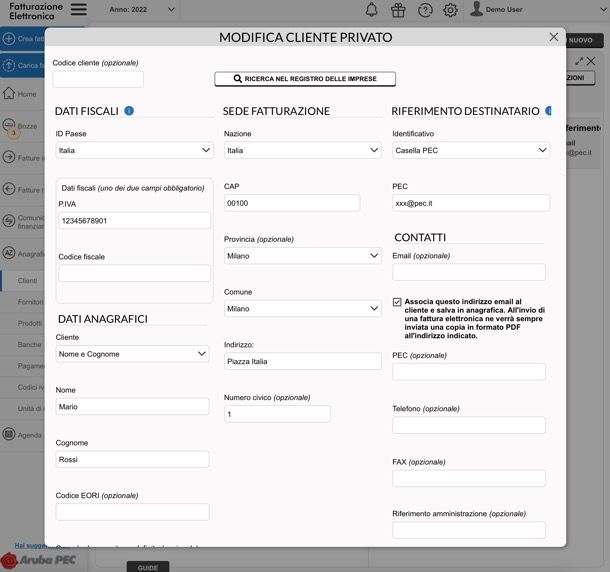
Task: Open the Anno 2022 year dropdown
Action: [142, 10]
